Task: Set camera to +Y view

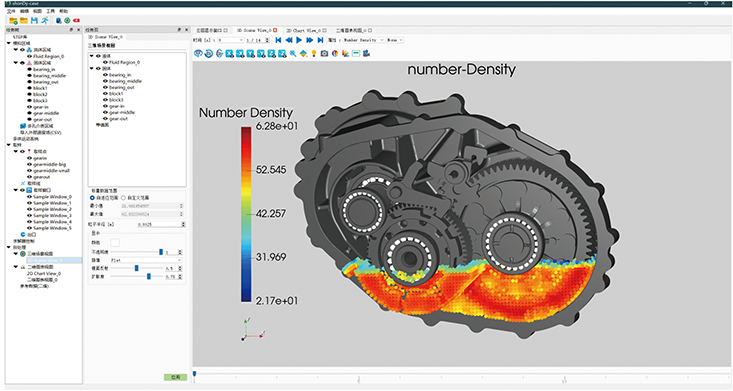Action: coord(251,54)
